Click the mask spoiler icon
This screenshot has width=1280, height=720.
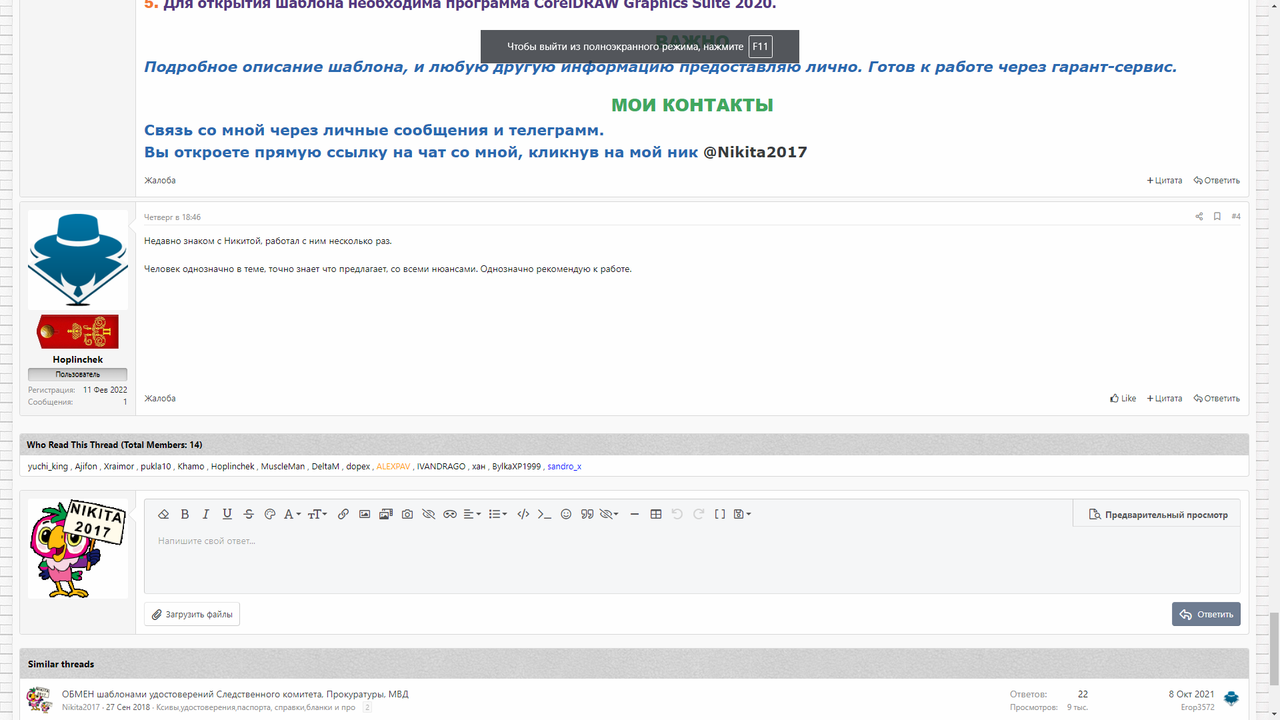[450, 514]
